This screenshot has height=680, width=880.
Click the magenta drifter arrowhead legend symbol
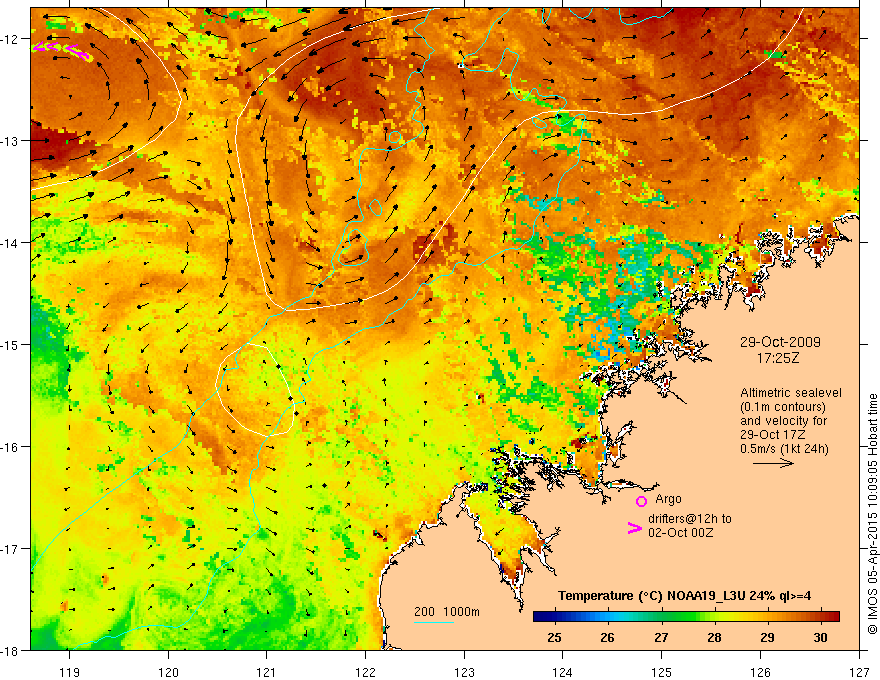point(634,528)
